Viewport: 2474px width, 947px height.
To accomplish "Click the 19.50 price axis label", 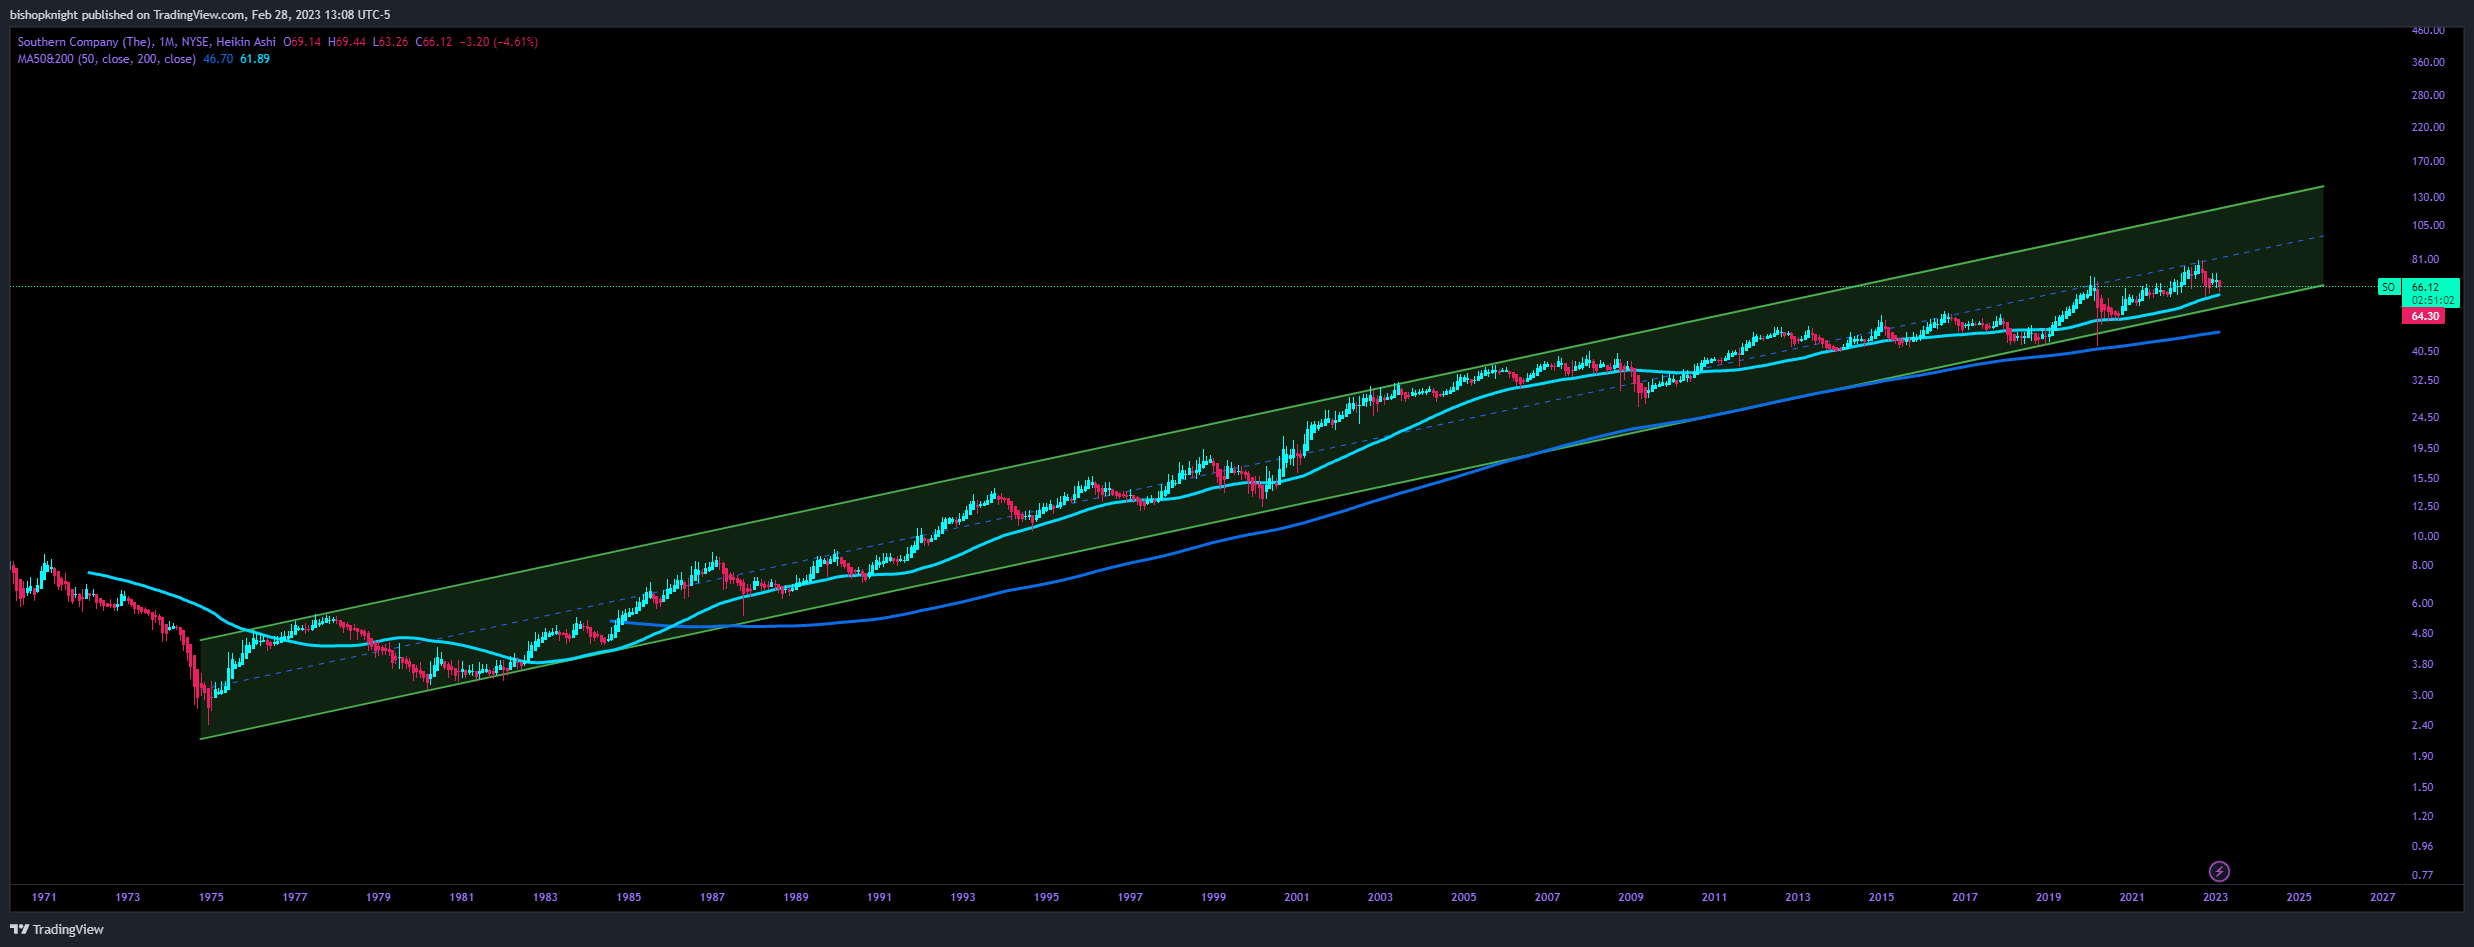I will tap(2425, 448).
